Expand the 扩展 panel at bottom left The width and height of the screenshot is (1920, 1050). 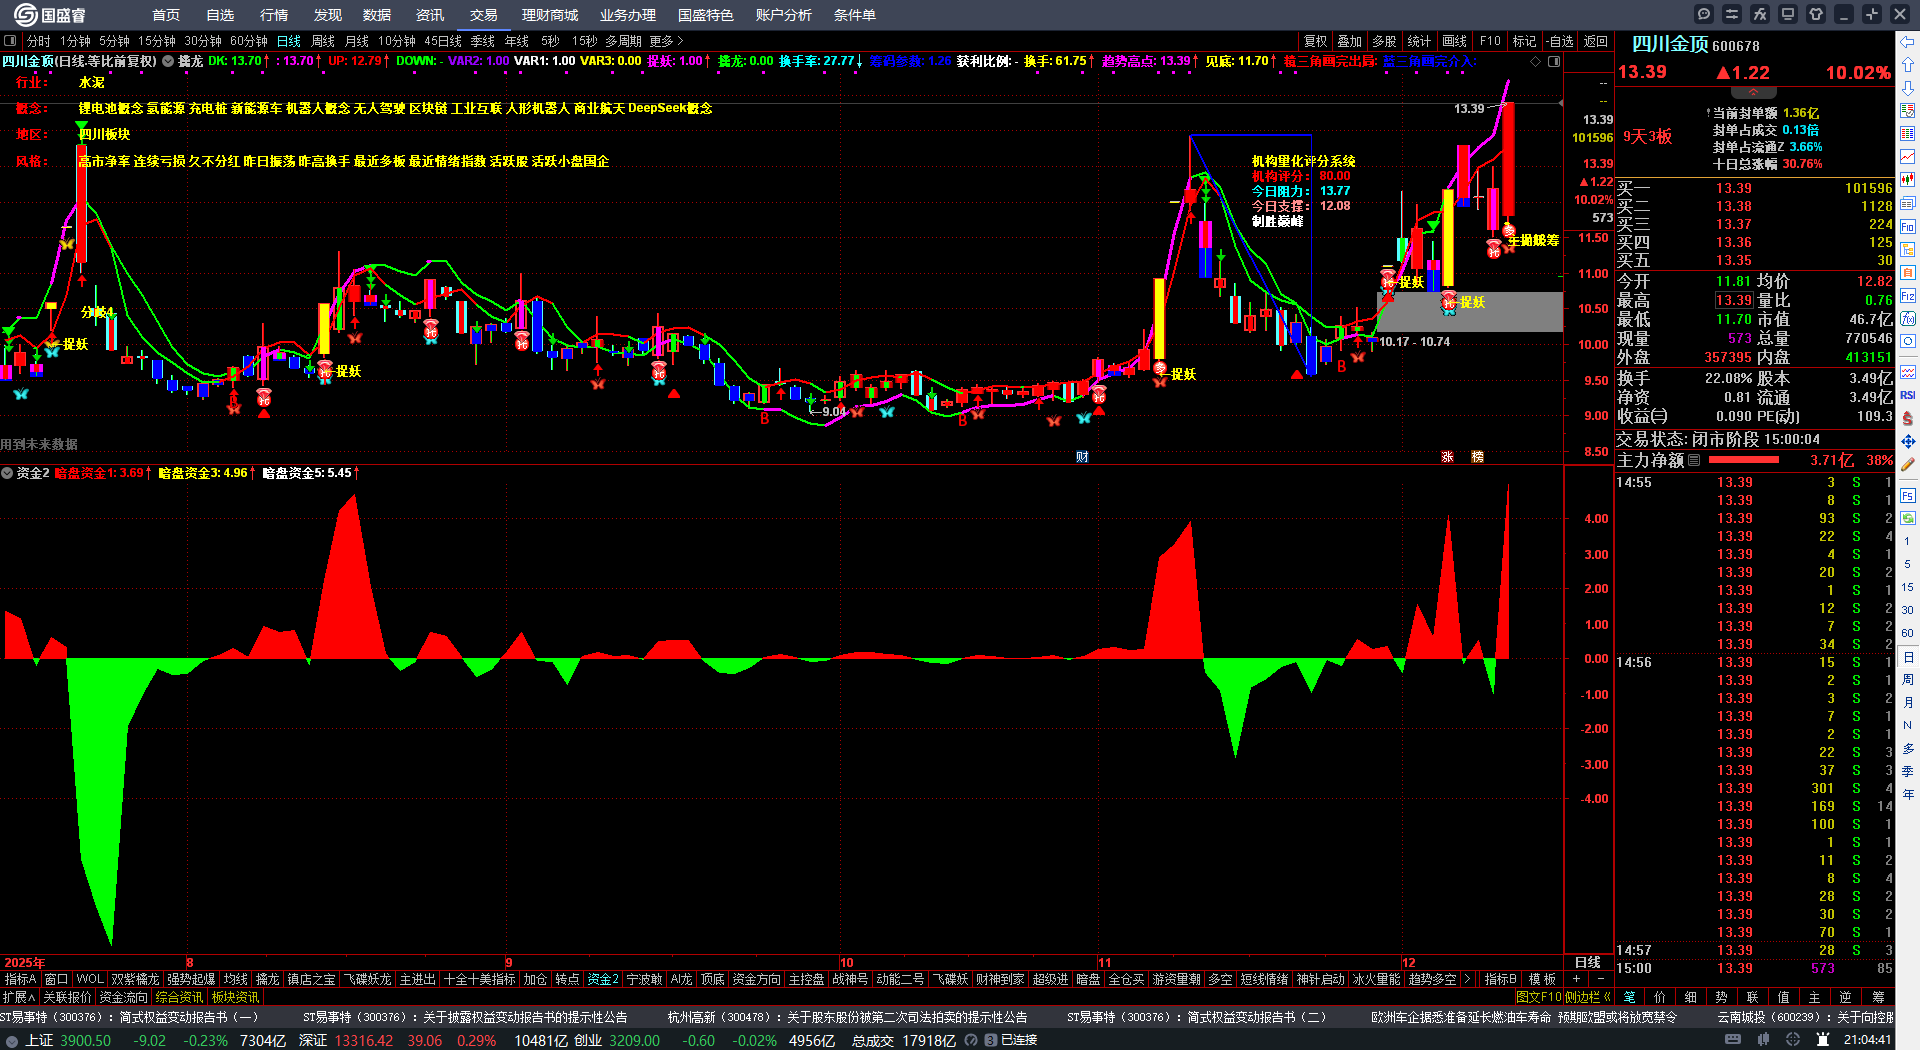19,997
